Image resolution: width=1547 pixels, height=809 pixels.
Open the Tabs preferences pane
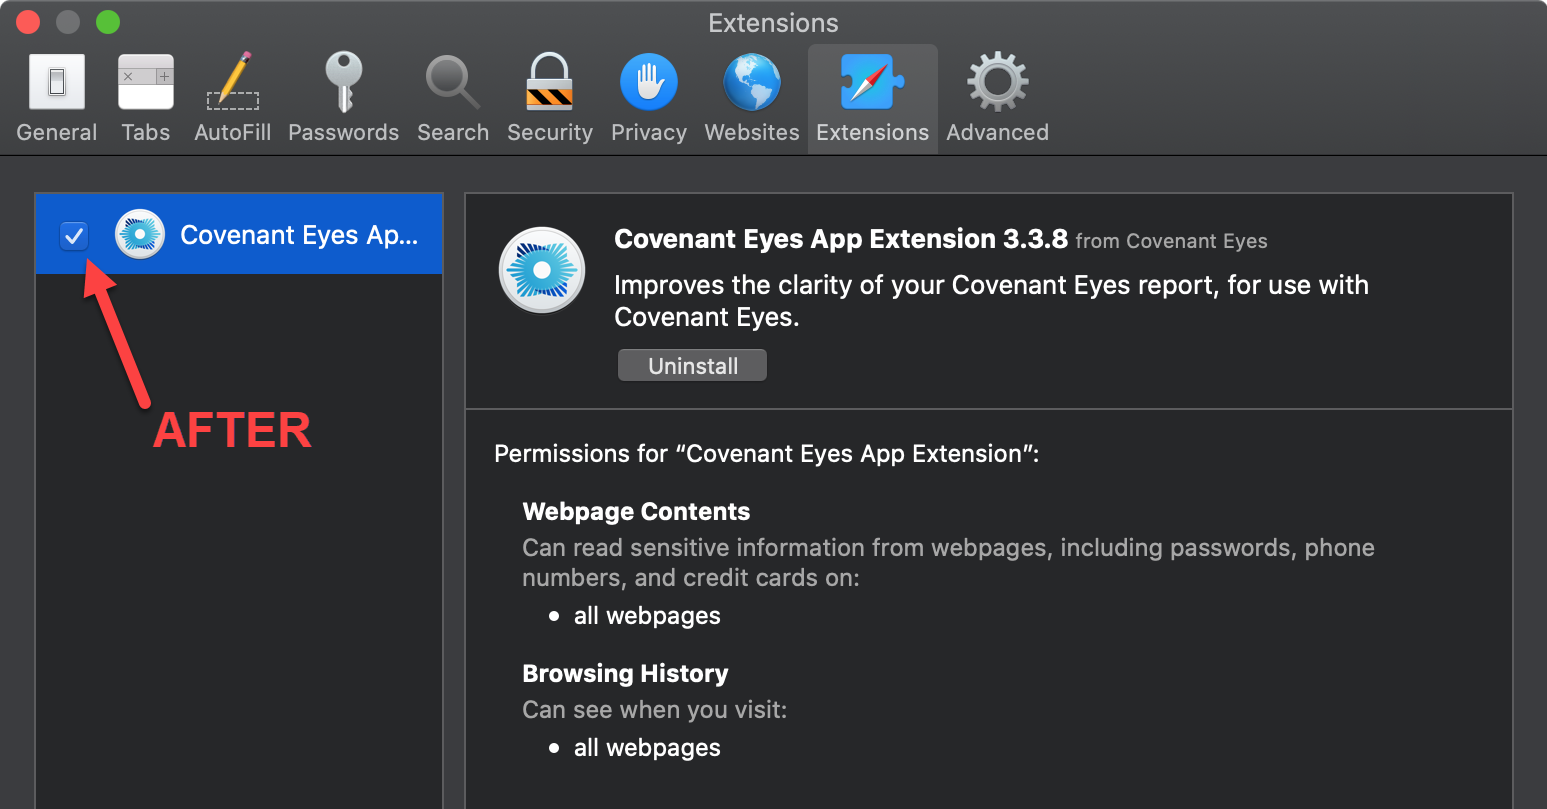146,98
